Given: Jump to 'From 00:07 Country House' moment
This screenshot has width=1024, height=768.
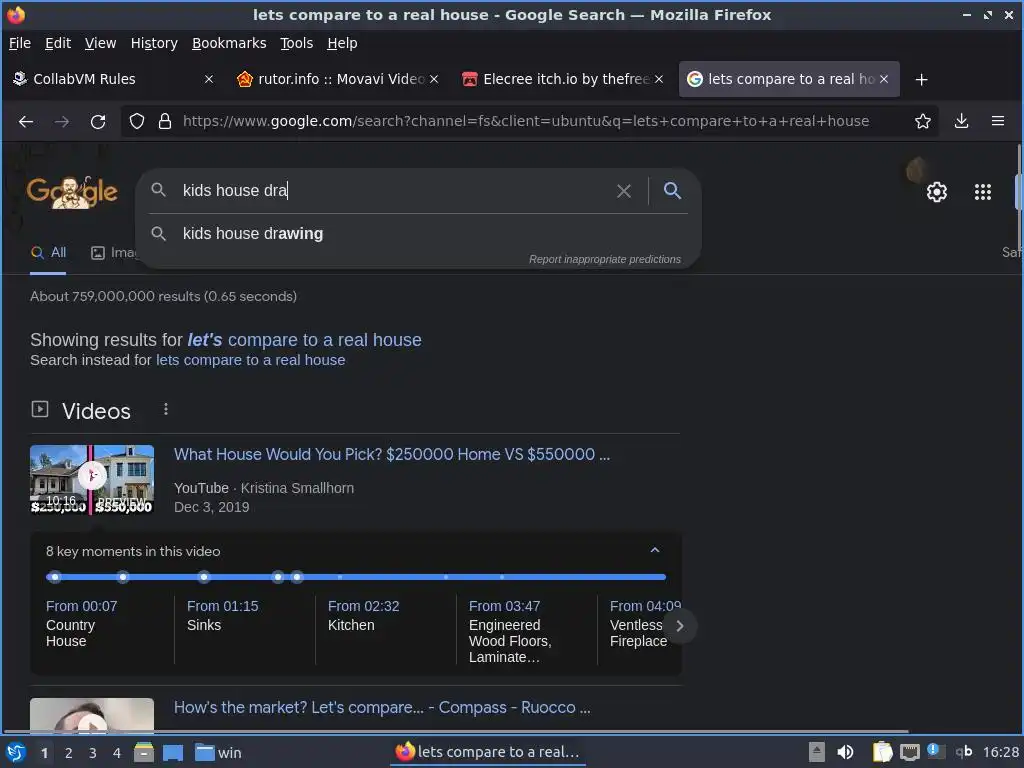Looking at the screenshot, I should pos(82,624).
